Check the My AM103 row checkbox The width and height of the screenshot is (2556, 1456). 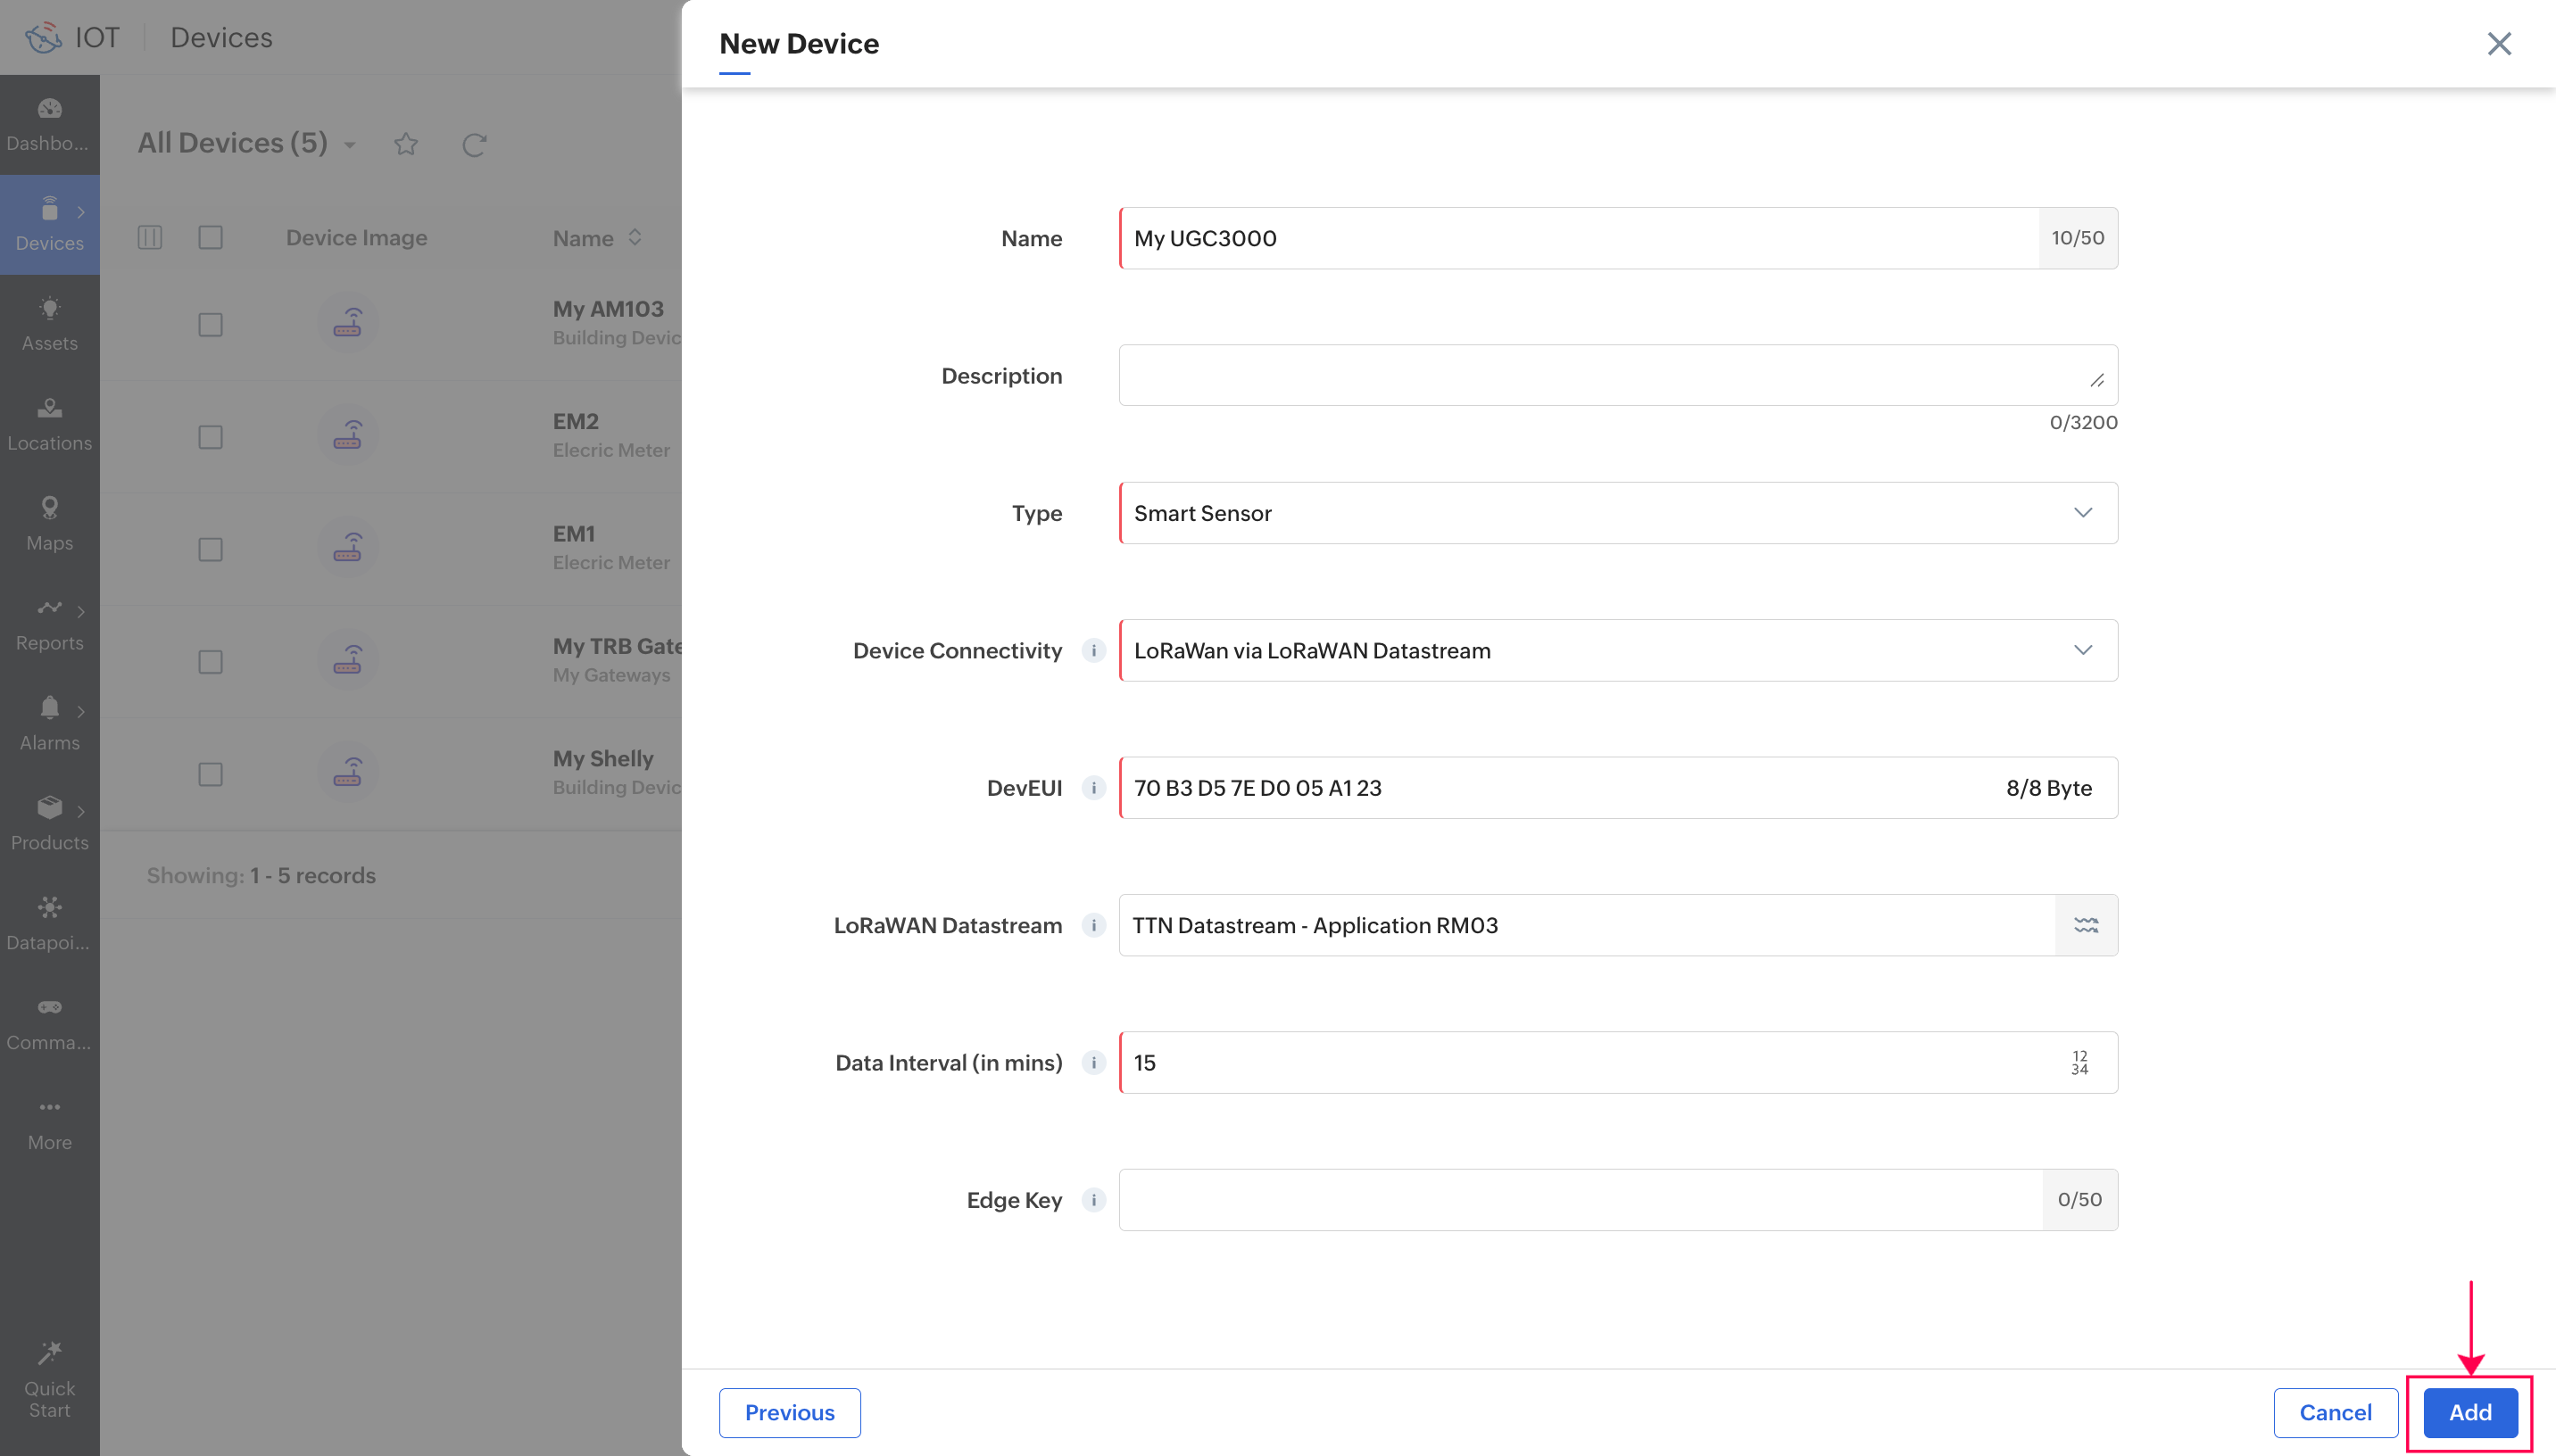[210, 325]
